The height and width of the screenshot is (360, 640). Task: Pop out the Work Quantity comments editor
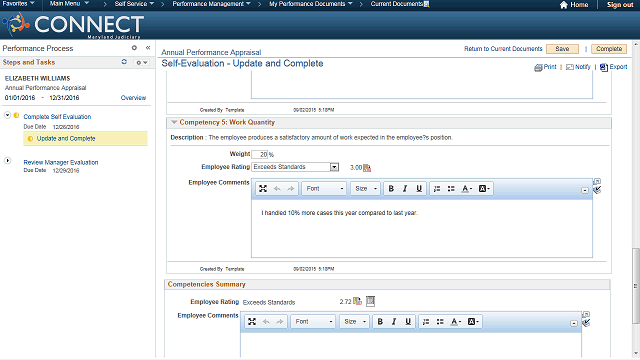point(597,181)
